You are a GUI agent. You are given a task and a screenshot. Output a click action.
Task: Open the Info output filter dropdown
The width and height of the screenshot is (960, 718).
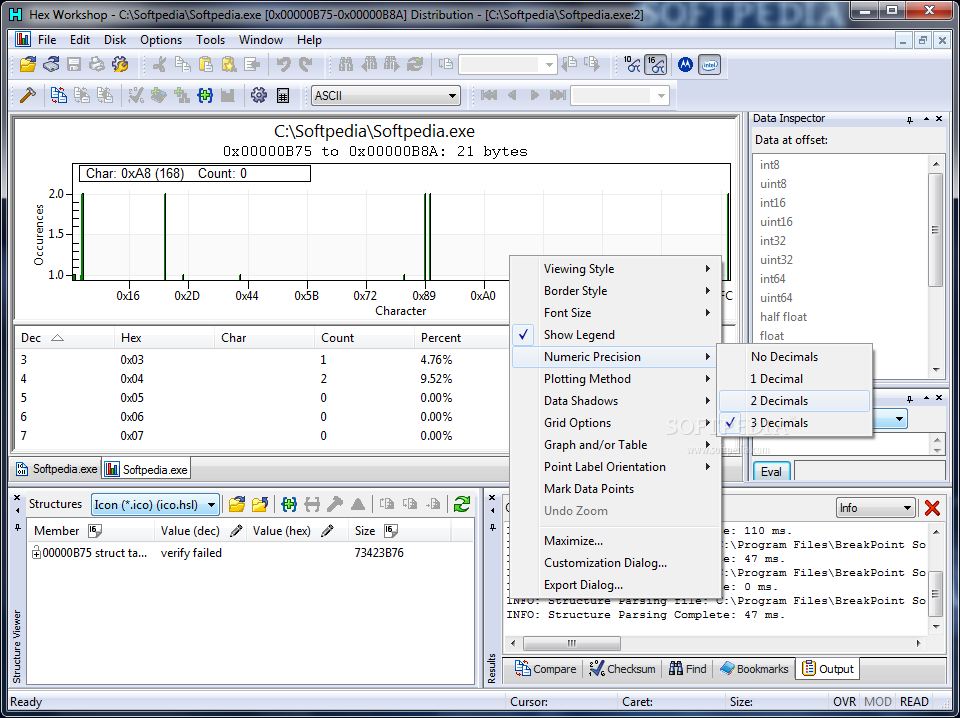coord(876,508)
